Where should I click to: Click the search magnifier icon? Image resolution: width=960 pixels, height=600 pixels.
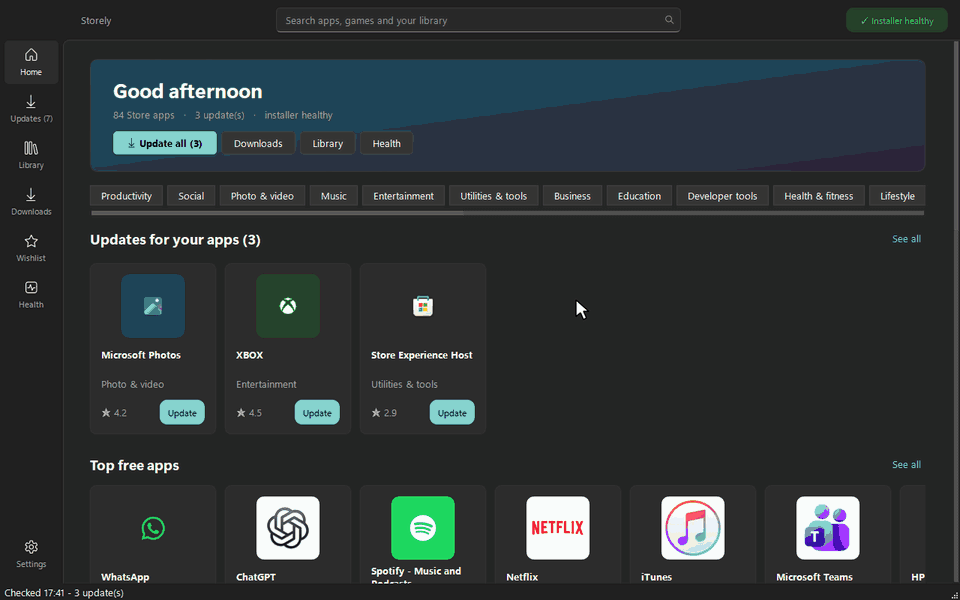(x=669, y=20)
